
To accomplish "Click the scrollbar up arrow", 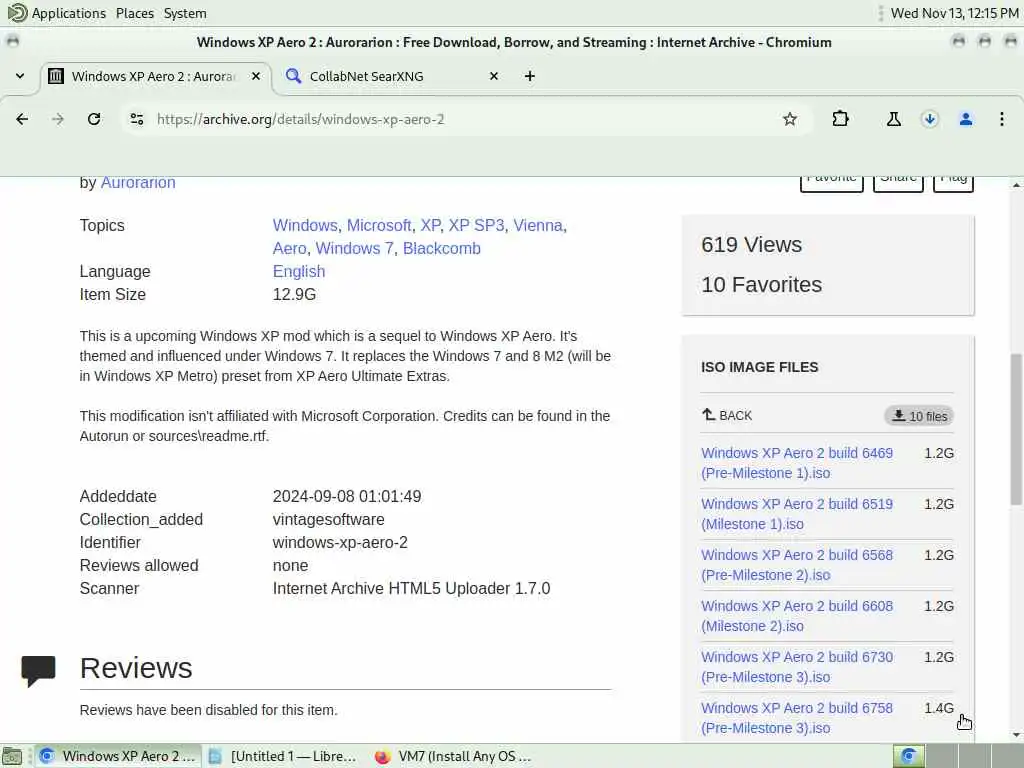I will [x=1016, y=185].
